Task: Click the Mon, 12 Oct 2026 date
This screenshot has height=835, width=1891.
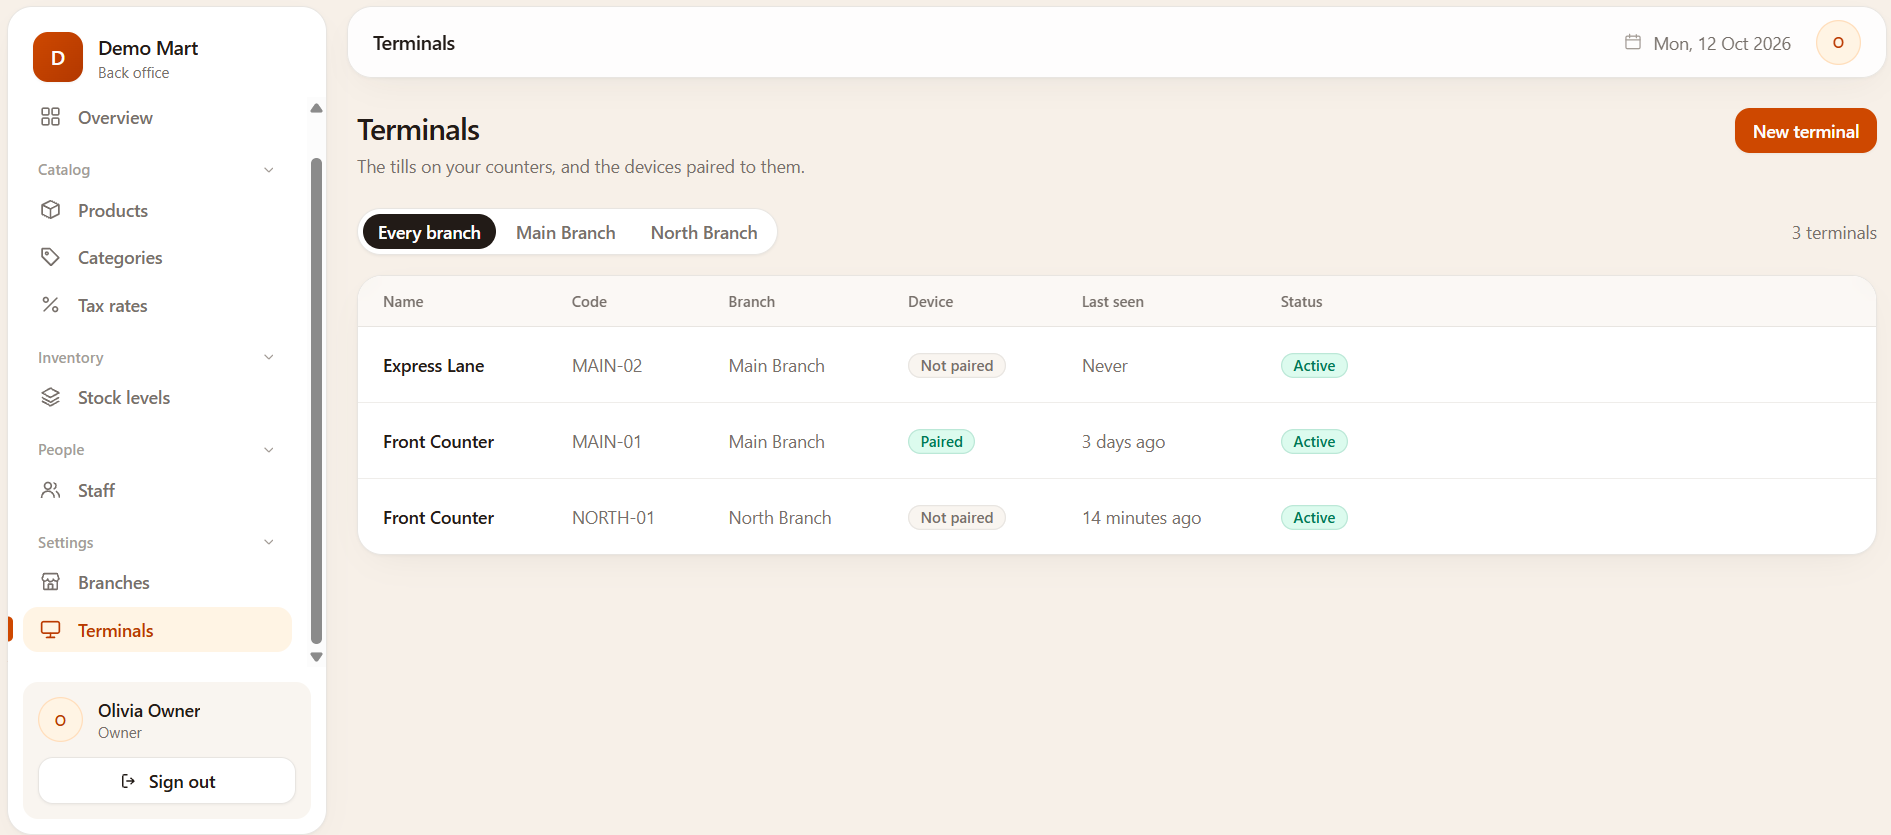Action: click(1722, 43)
